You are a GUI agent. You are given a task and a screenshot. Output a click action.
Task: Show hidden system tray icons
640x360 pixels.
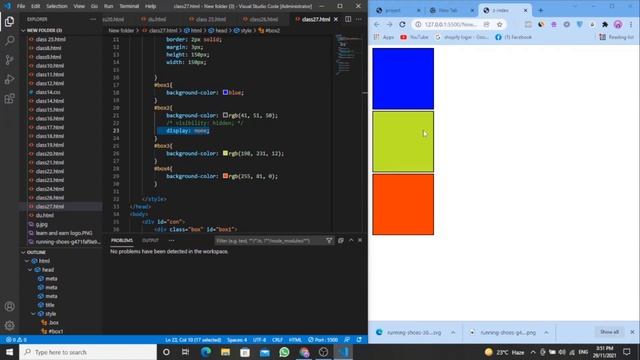click(533, 352)
